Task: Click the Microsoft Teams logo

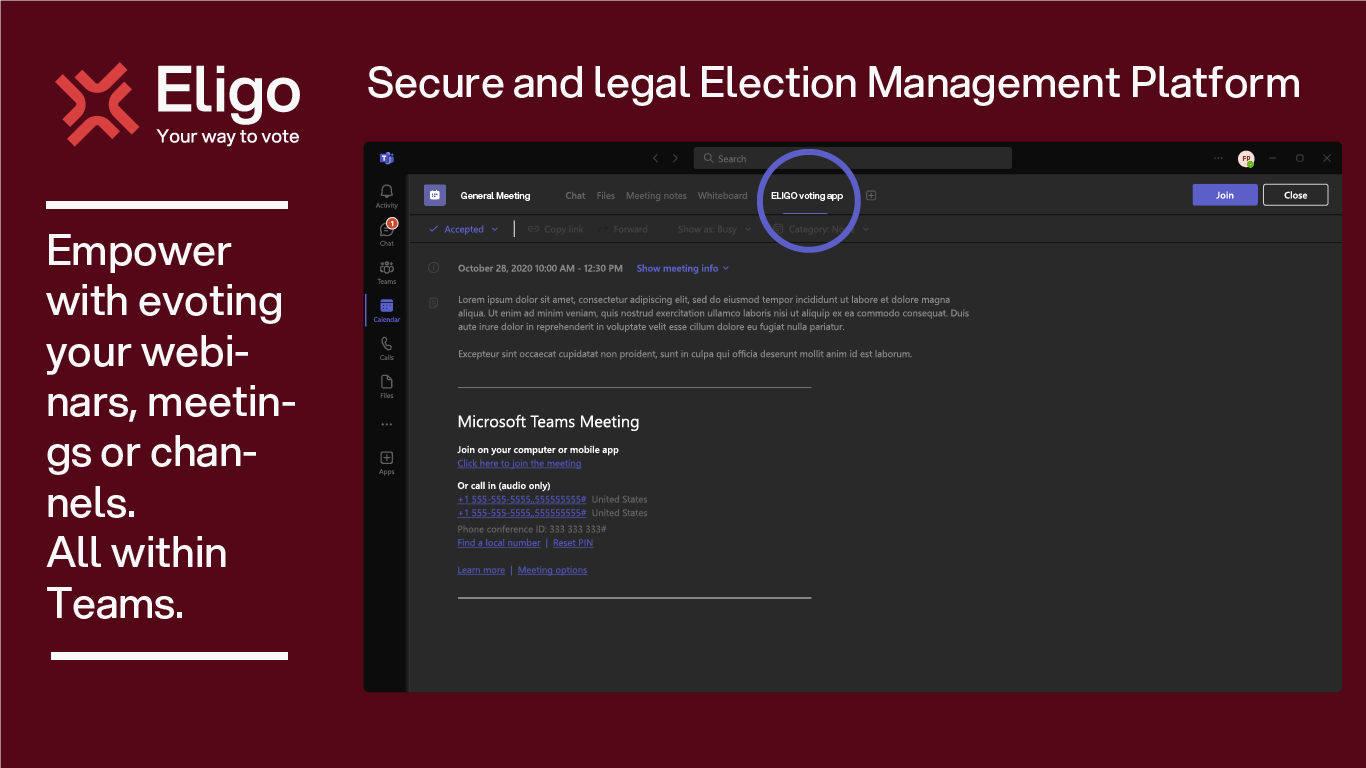Action: pyautogui.click(x=386, y=158)
